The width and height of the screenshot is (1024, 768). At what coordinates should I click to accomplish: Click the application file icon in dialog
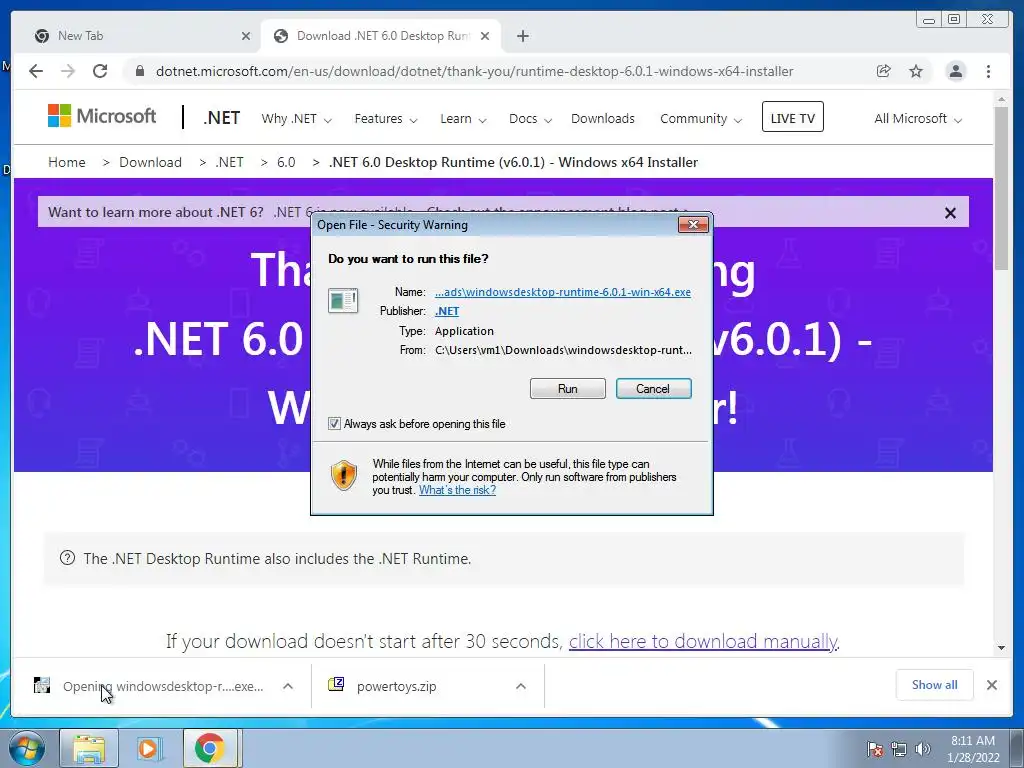tap(343, 301)
